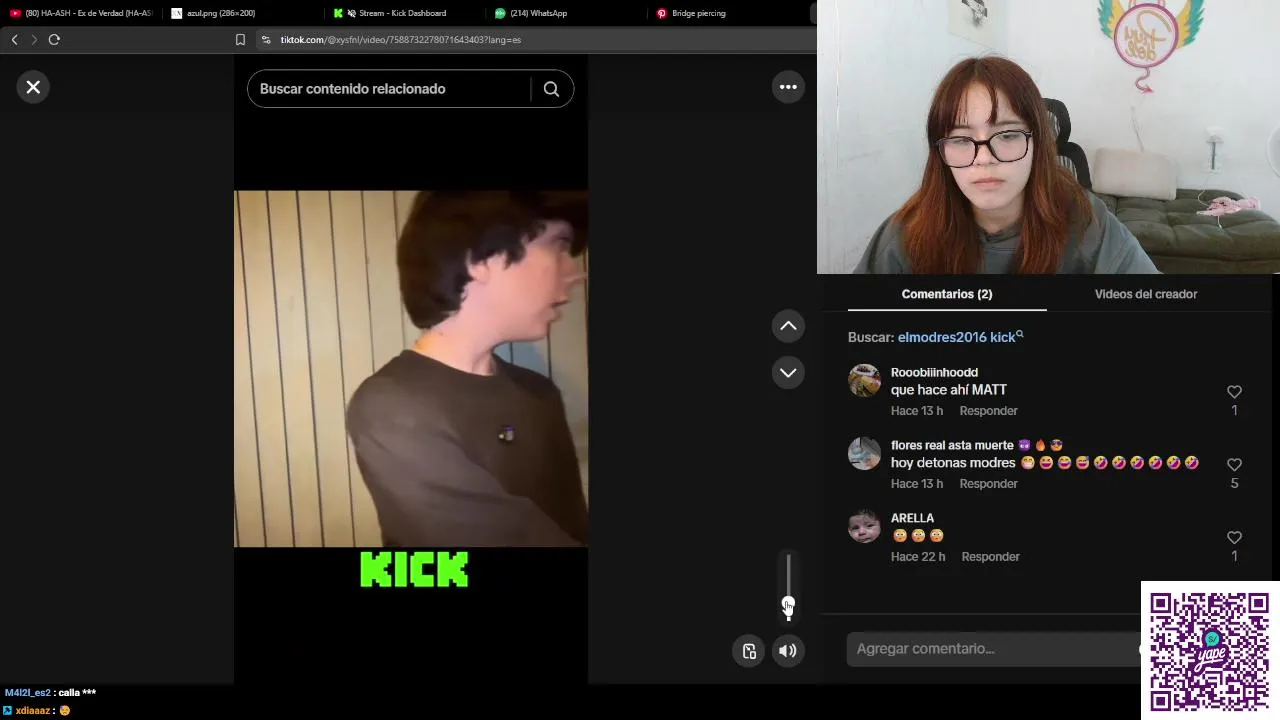Screen dimensions: 1280x720
Task: Click the 'que hace ahí MATT' comment text
Action: click(948, 390)
